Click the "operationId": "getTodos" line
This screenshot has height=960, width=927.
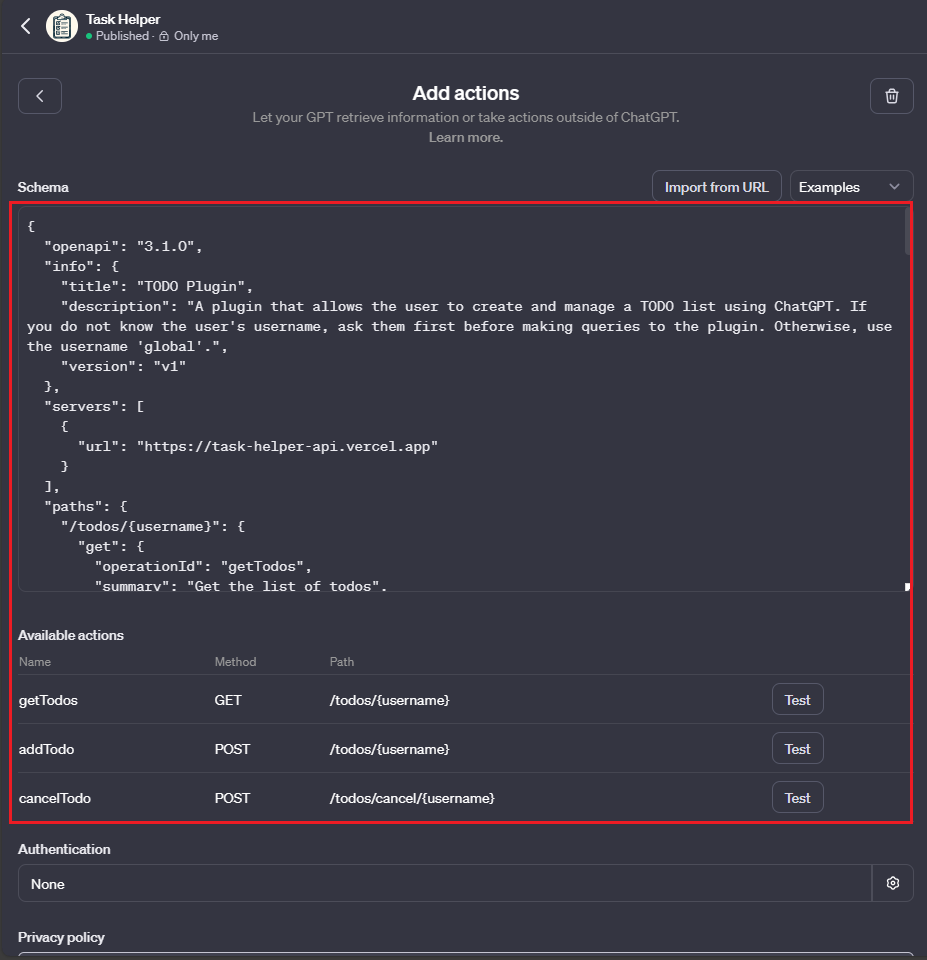click(x=203, y=566)
